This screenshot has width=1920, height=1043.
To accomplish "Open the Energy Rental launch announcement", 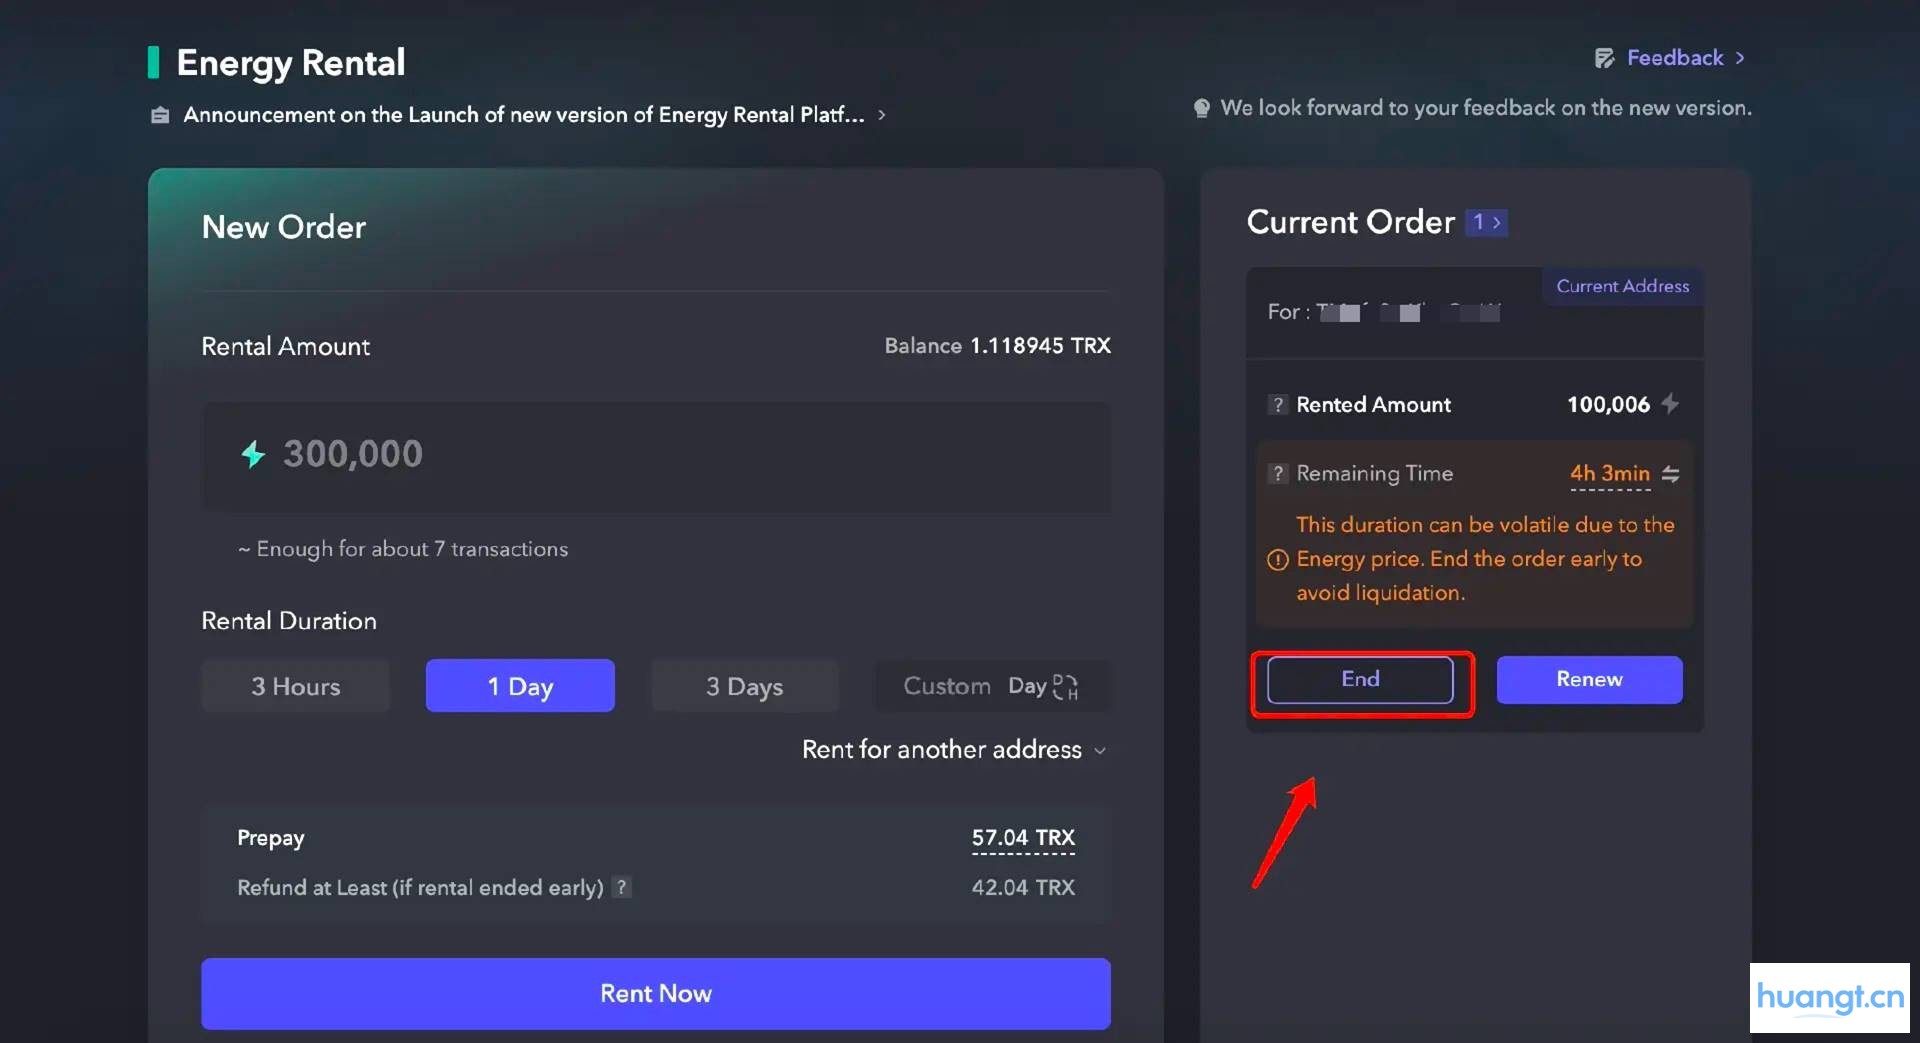I will coord(523,115).
